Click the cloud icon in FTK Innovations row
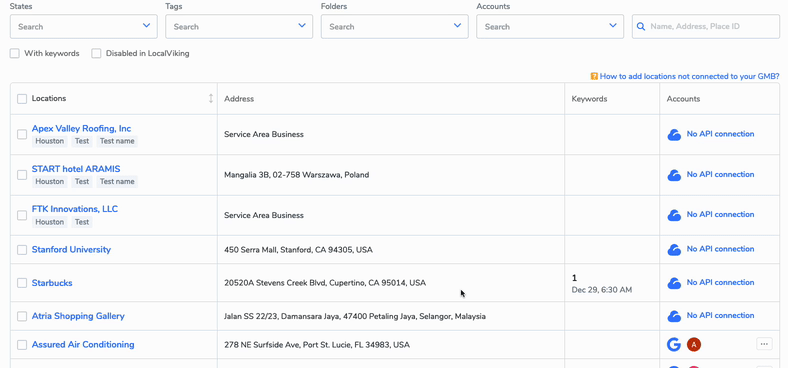 (x=674, y=215)
